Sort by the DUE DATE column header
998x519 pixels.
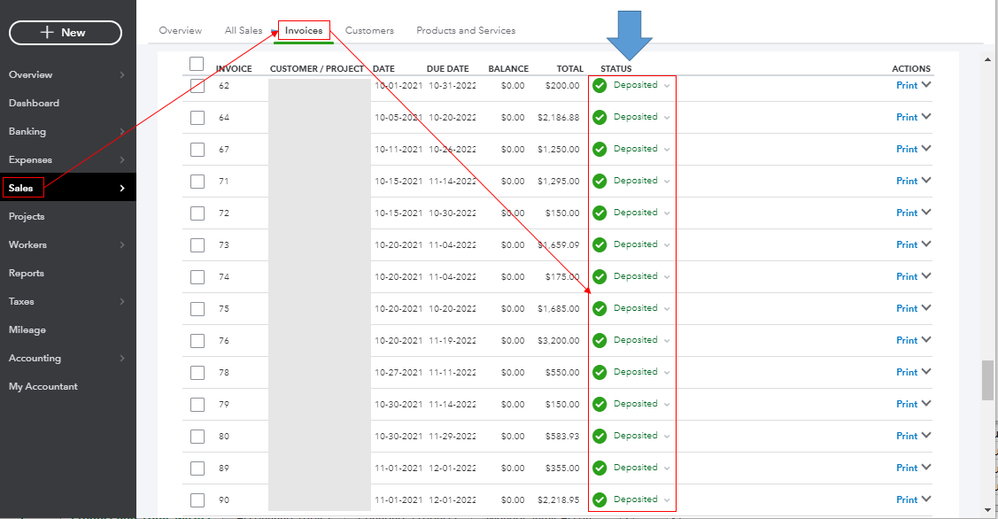point(447,69)
